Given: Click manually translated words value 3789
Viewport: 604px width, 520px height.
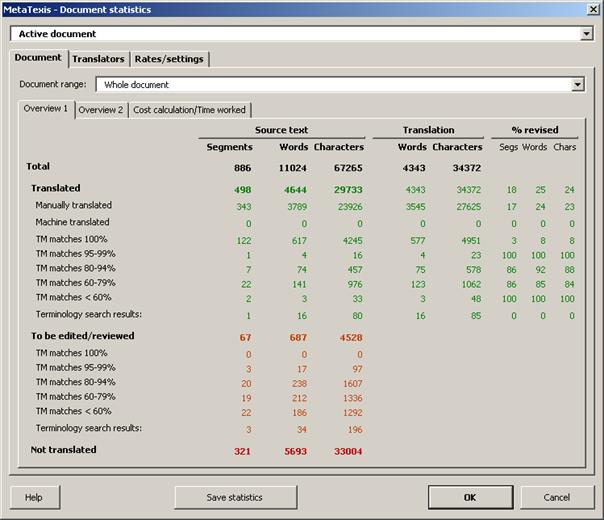Looking at the screenshot, I should click(x=297, y=207).
